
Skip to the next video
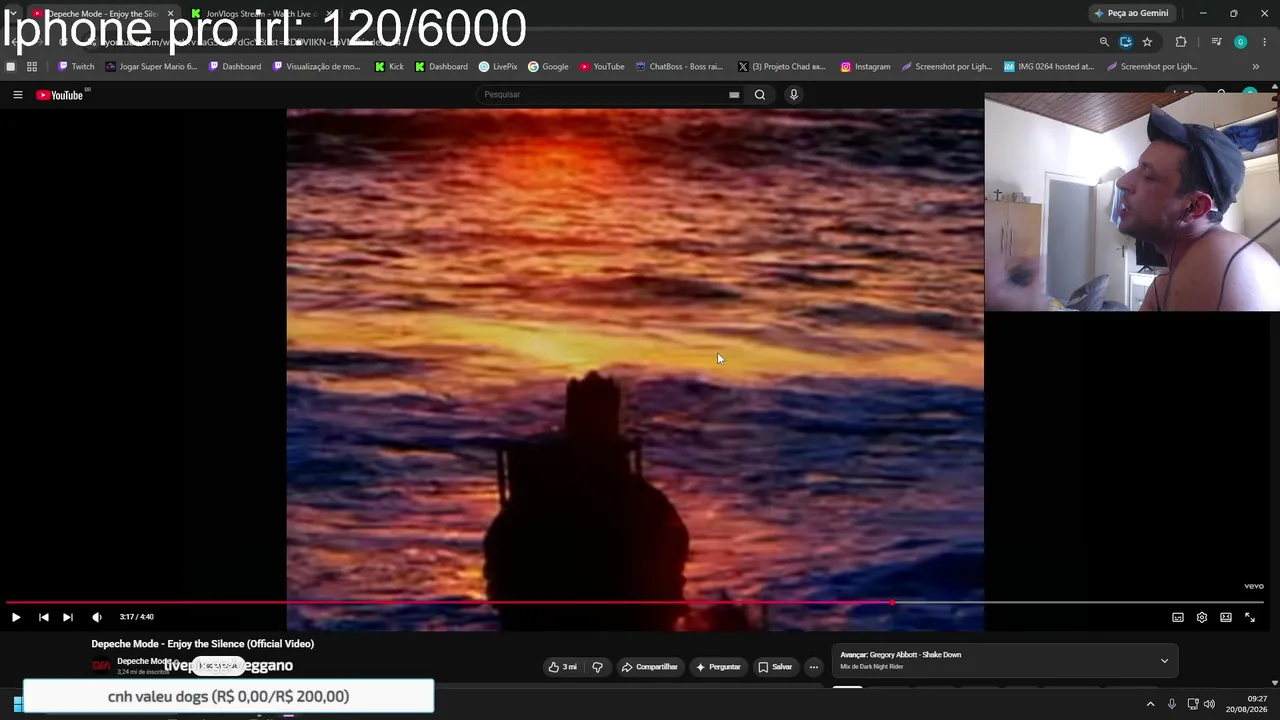click(x=68, y=617)
